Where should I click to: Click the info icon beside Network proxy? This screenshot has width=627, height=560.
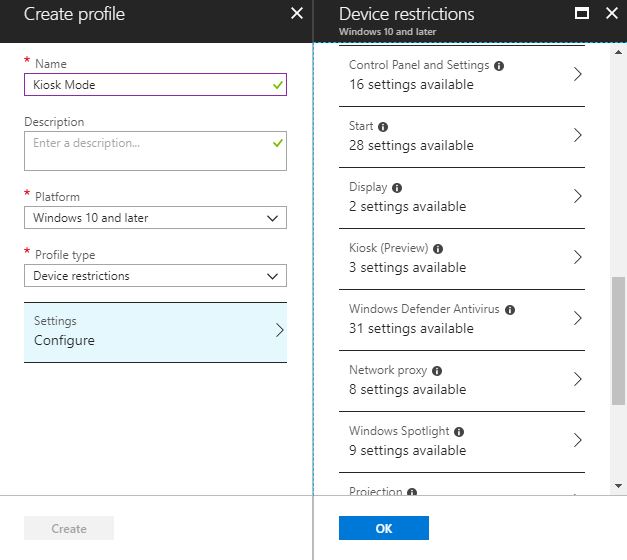point(437,371)
